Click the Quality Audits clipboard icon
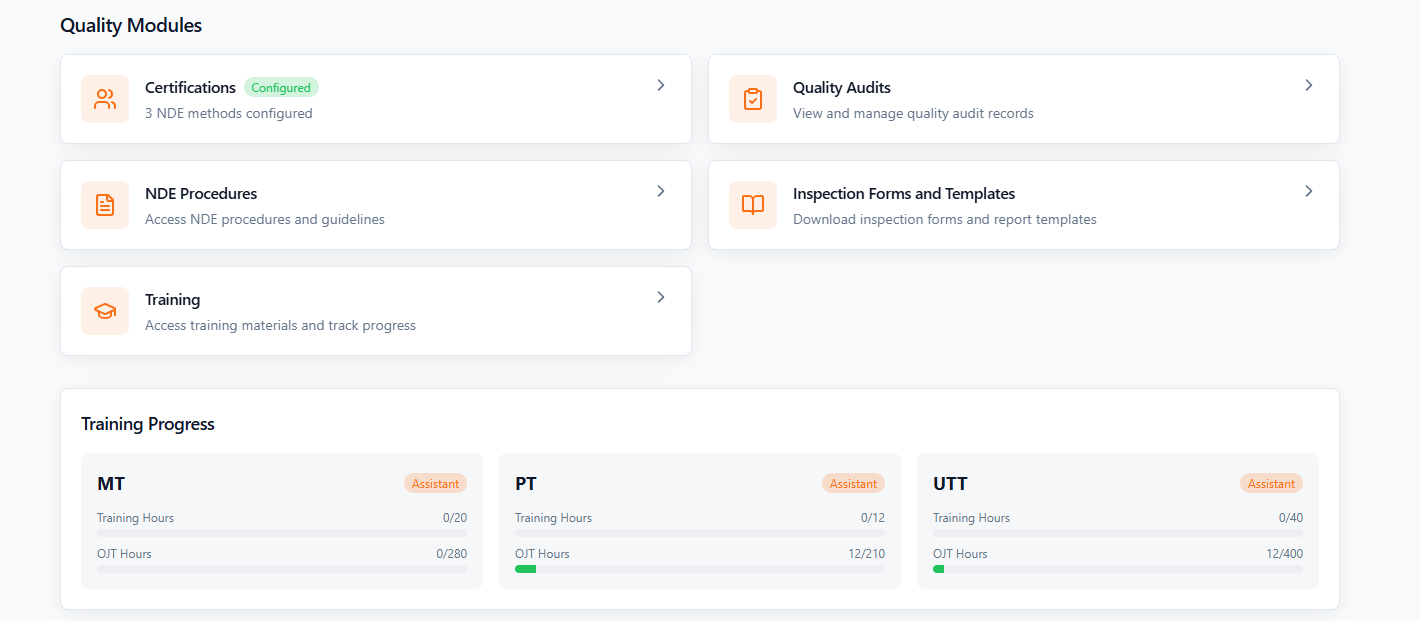The width and height of the screenshot is (1420, 621). pyautogui.click(x=753, y=99)
